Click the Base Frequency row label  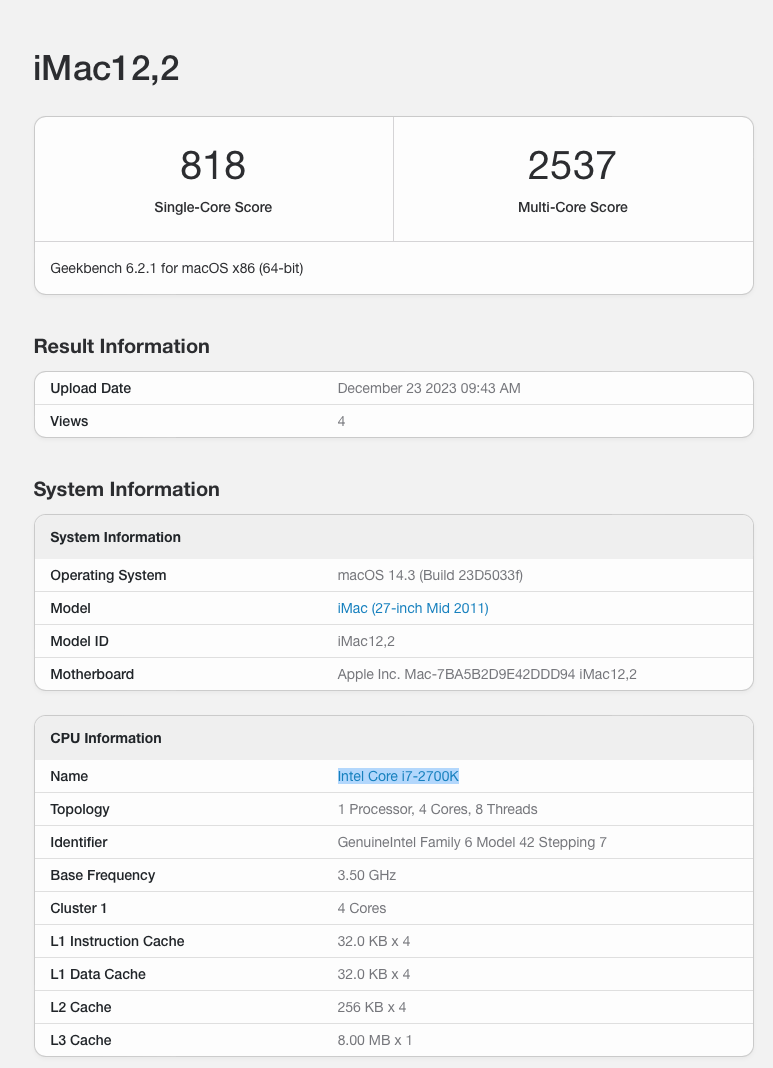tap(103, 875)
